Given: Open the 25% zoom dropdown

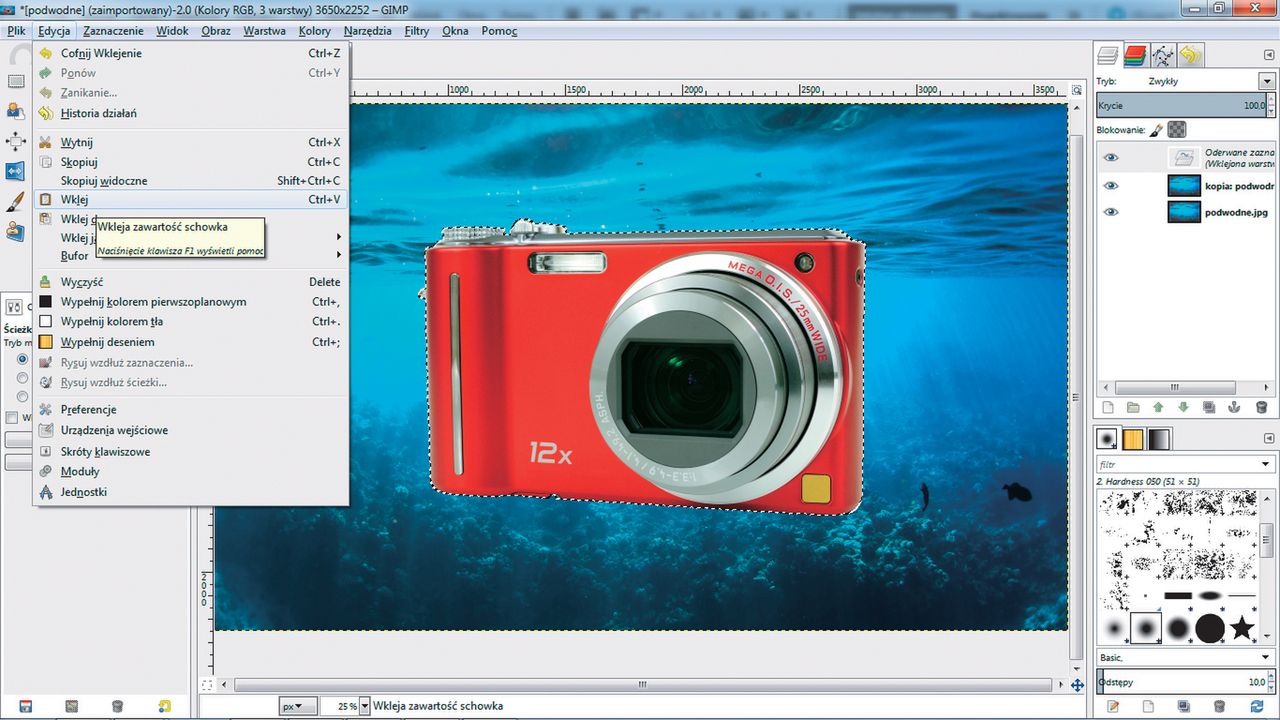Looking at the screenshot, I should click(364, 706).
